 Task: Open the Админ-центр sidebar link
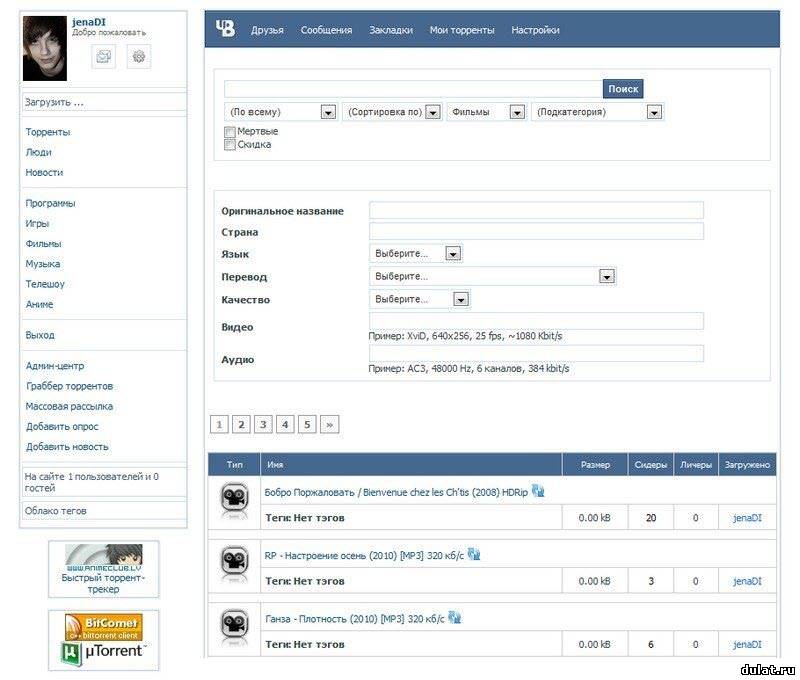(55, 366)
